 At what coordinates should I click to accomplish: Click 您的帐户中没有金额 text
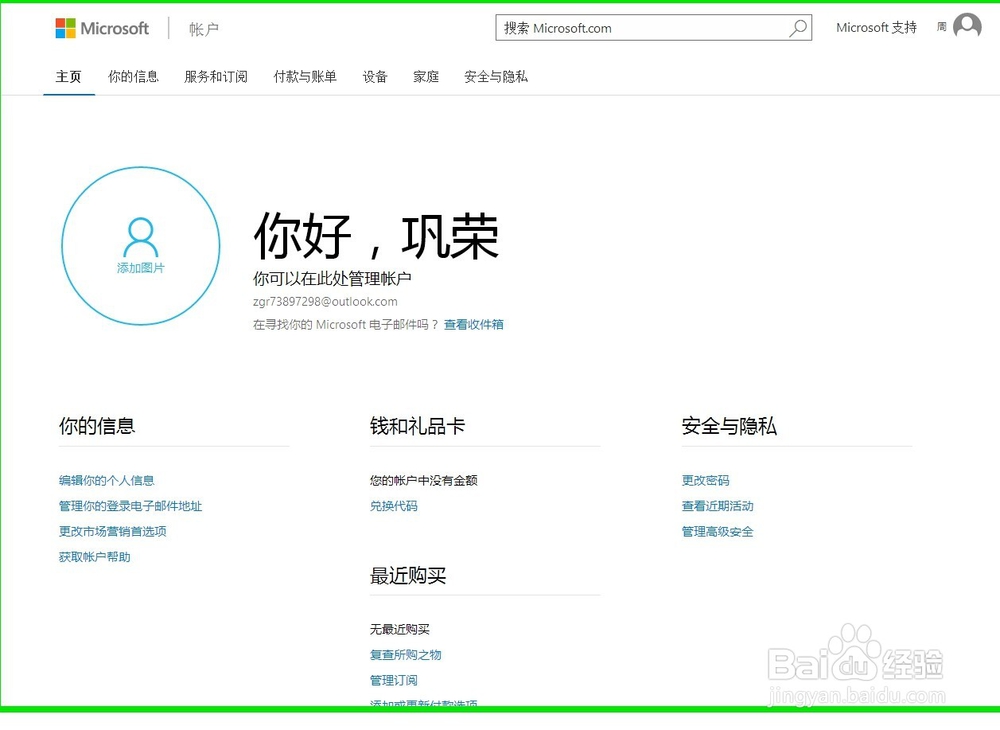coord(423,481)
